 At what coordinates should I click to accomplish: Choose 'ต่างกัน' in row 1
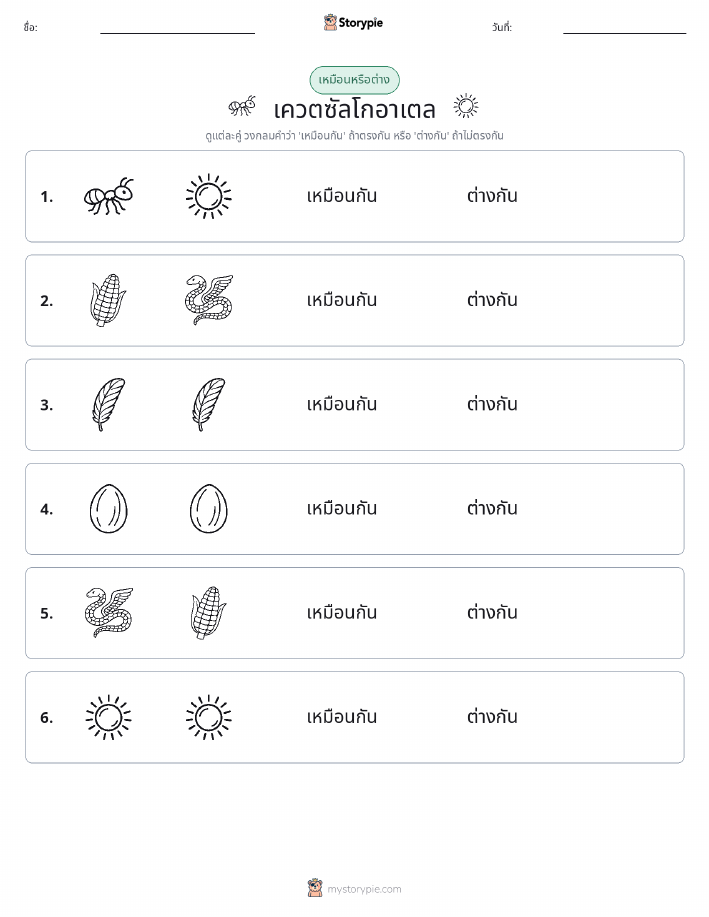coord(492,196)
